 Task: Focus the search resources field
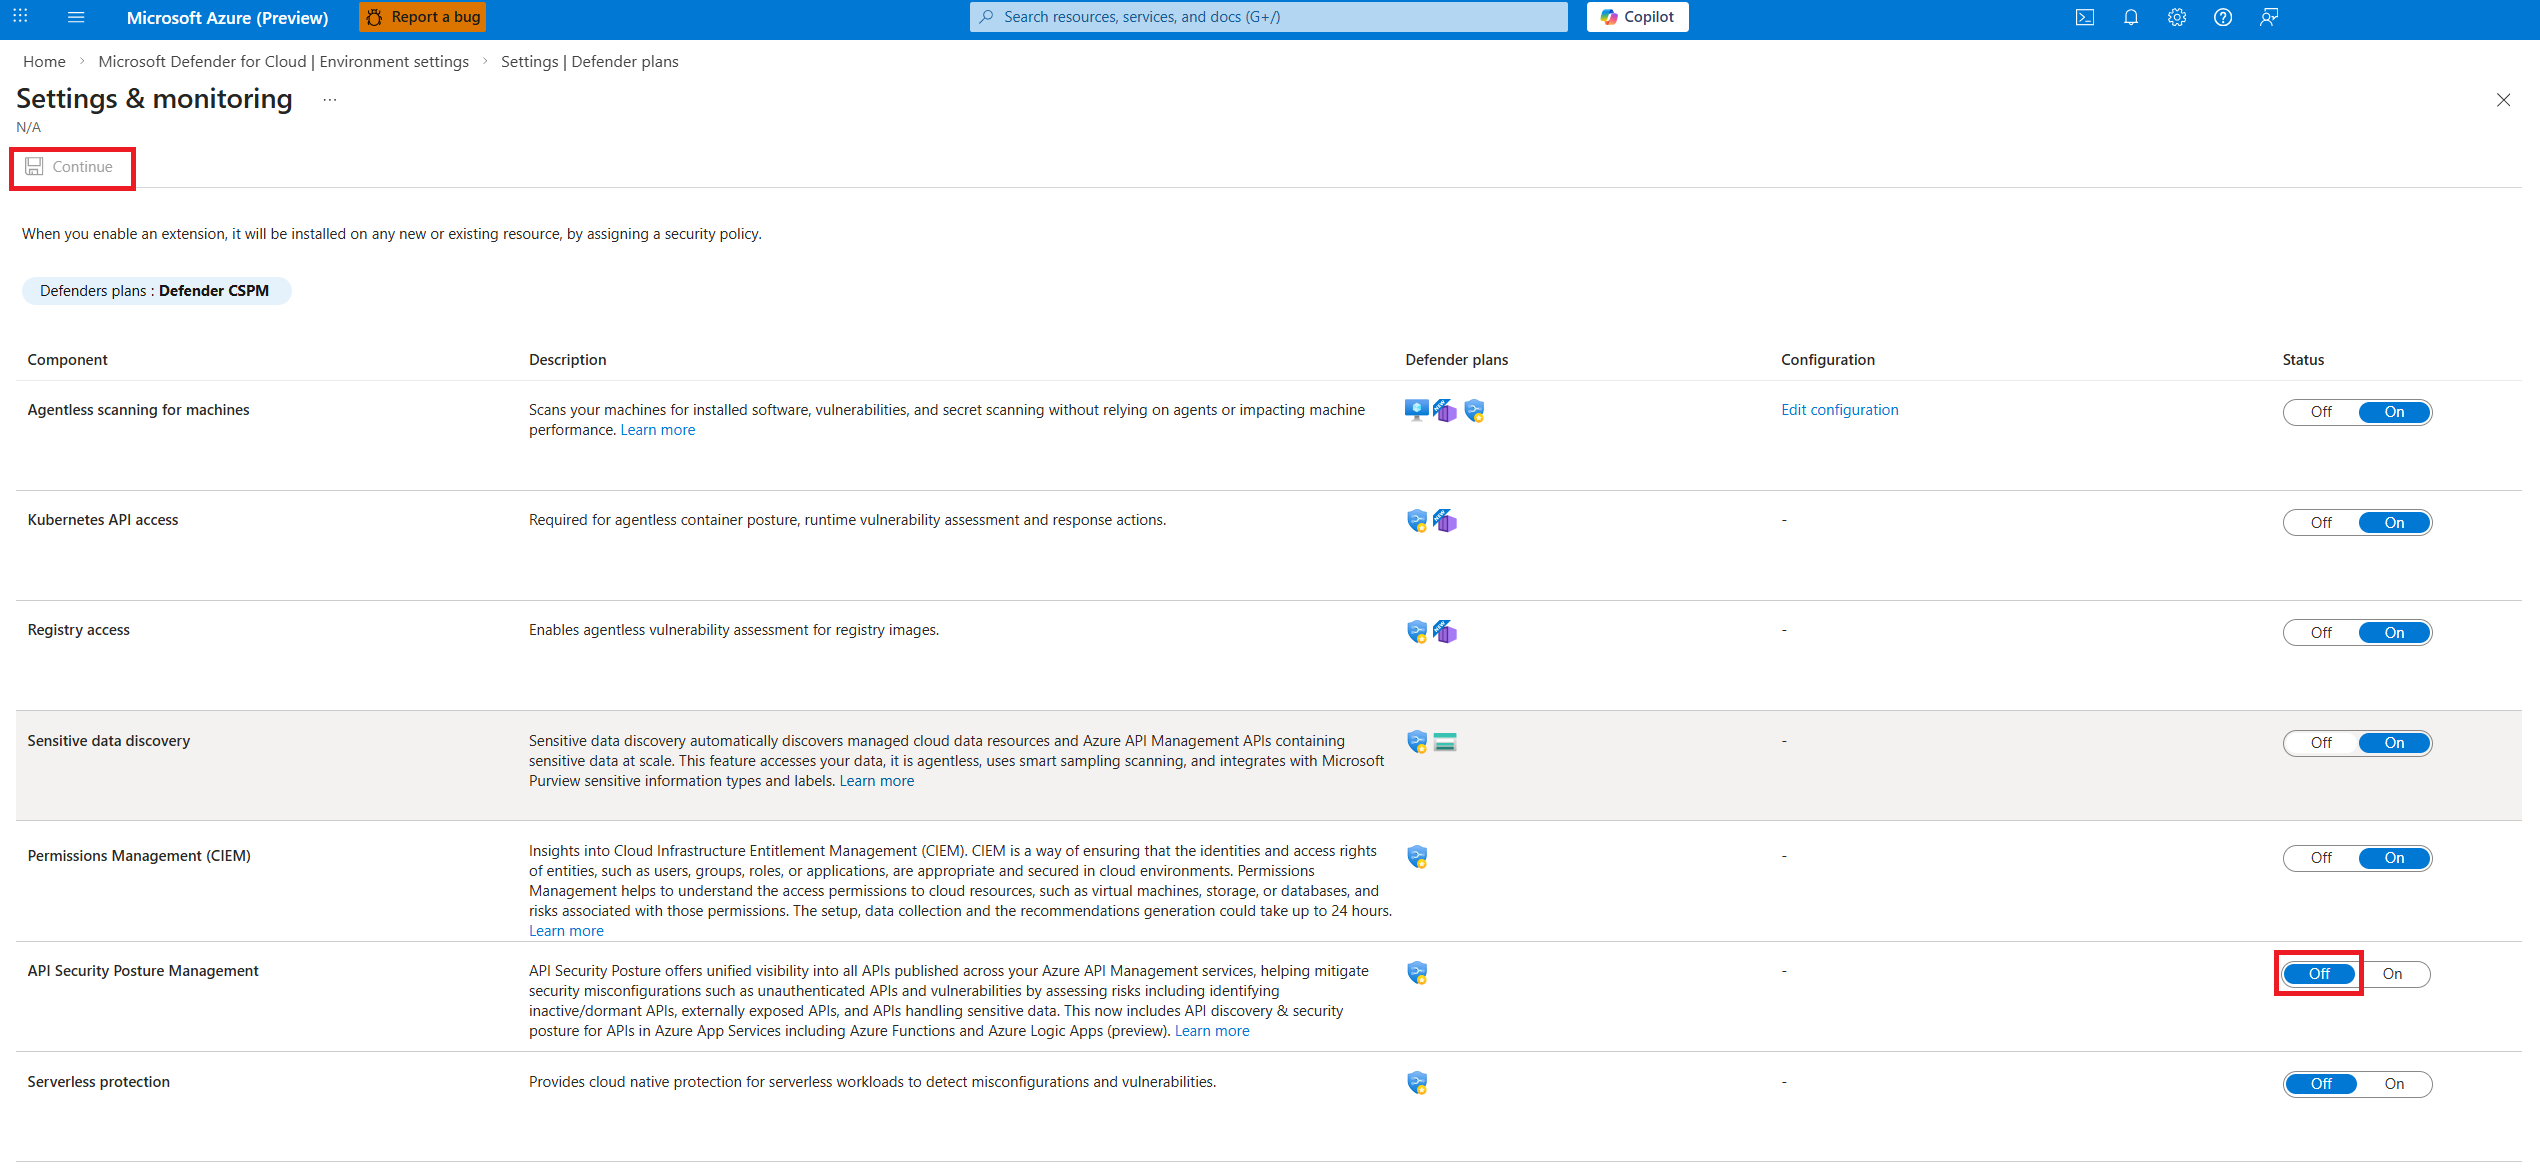[x=1270, y=17]
